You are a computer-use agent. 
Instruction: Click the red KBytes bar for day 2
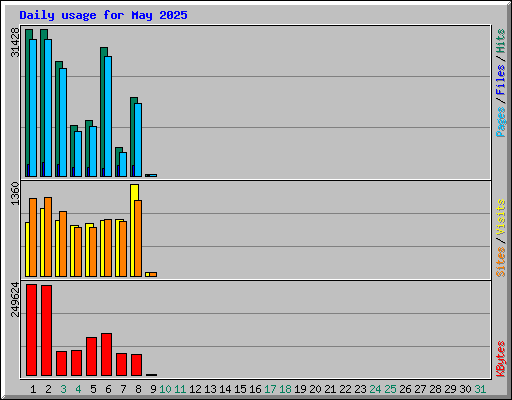[46, 330]
